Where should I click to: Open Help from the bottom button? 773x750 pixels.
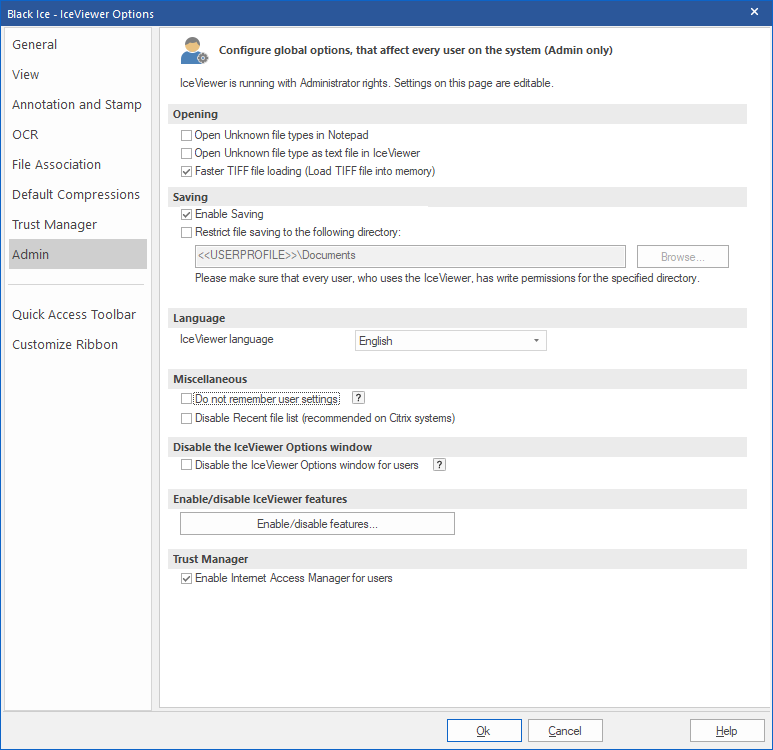coord(727,730)
